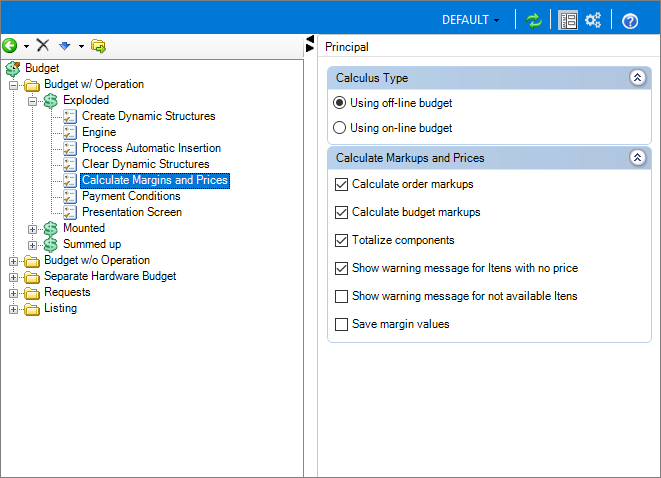The height and width of the screenshot is (478, 661).
Task: Select Process Automatic Insertion label
Action: 151,148
